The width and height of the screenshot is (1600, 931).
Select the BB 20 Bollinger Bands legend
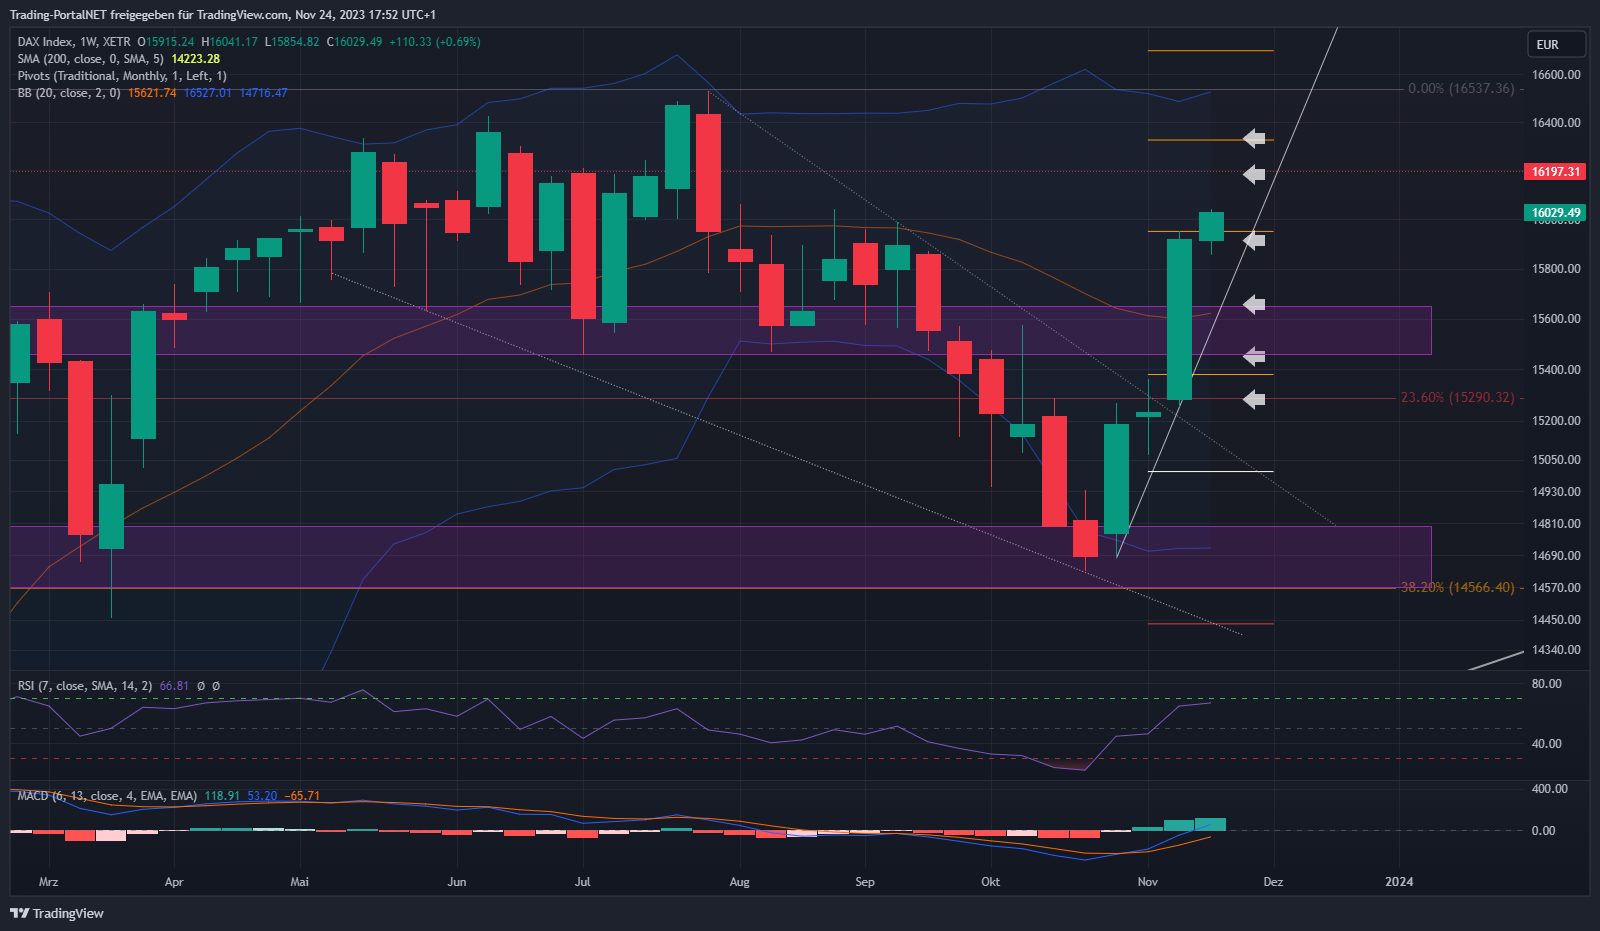[69, 93]
